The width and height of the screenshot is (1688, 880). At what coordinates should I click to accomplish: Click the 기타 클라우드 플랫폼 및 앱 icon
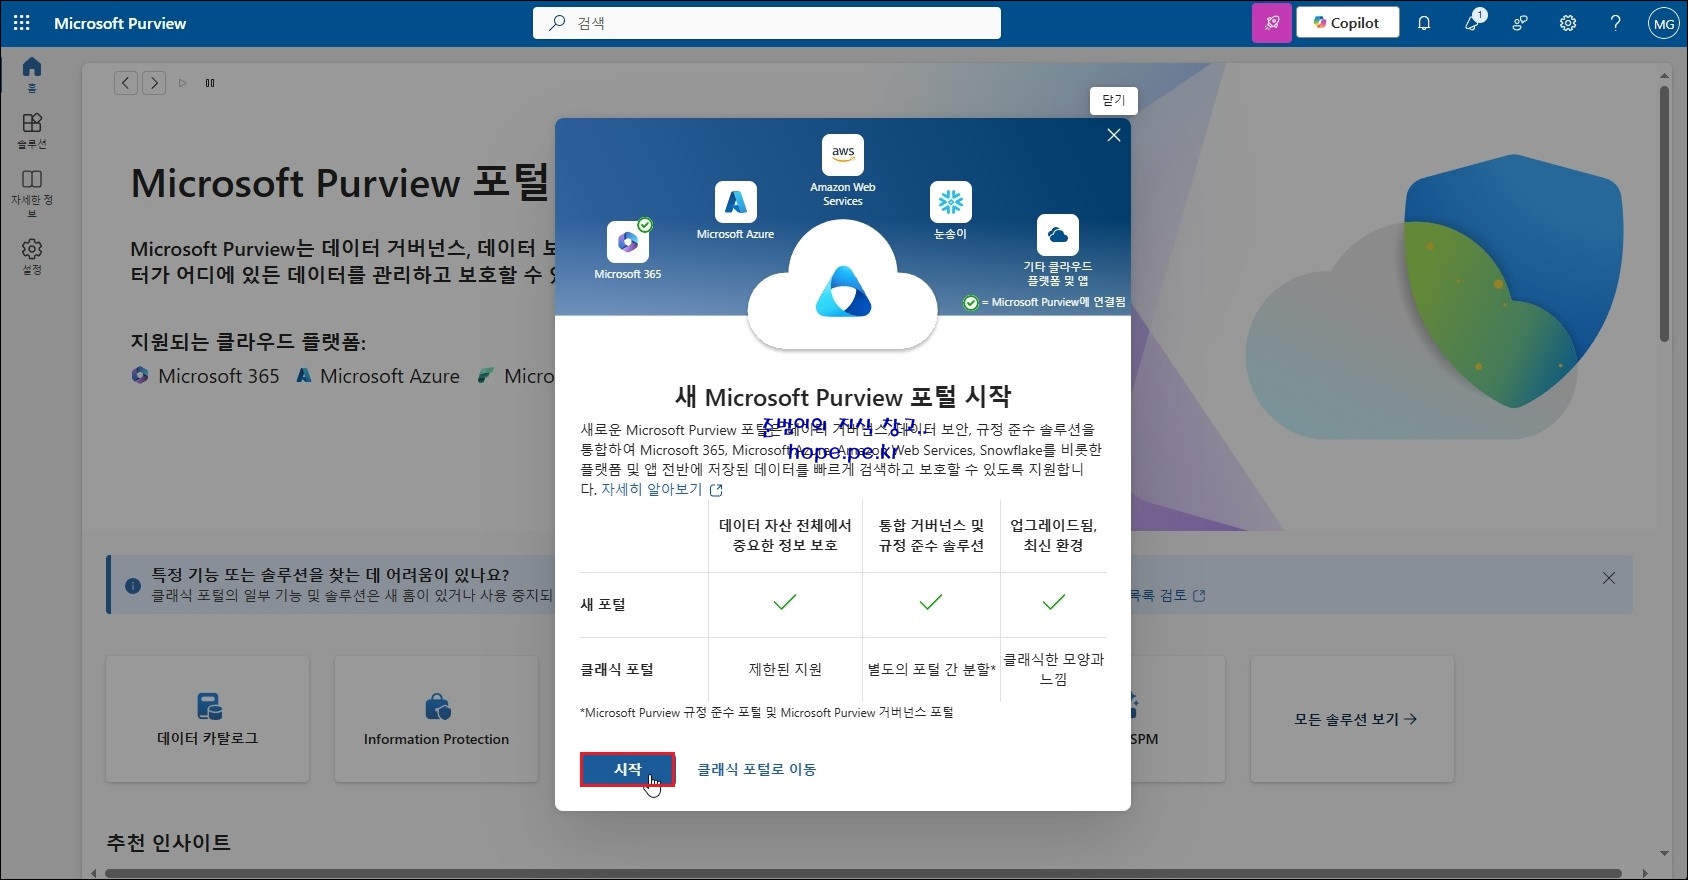coord(1058,235)
